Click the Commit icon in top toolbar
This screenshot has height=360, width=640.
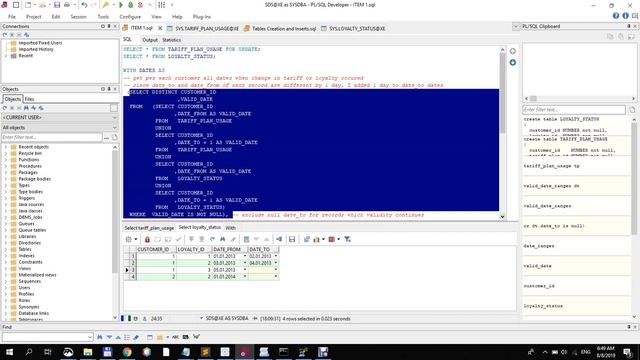click(x=131, y=5)
